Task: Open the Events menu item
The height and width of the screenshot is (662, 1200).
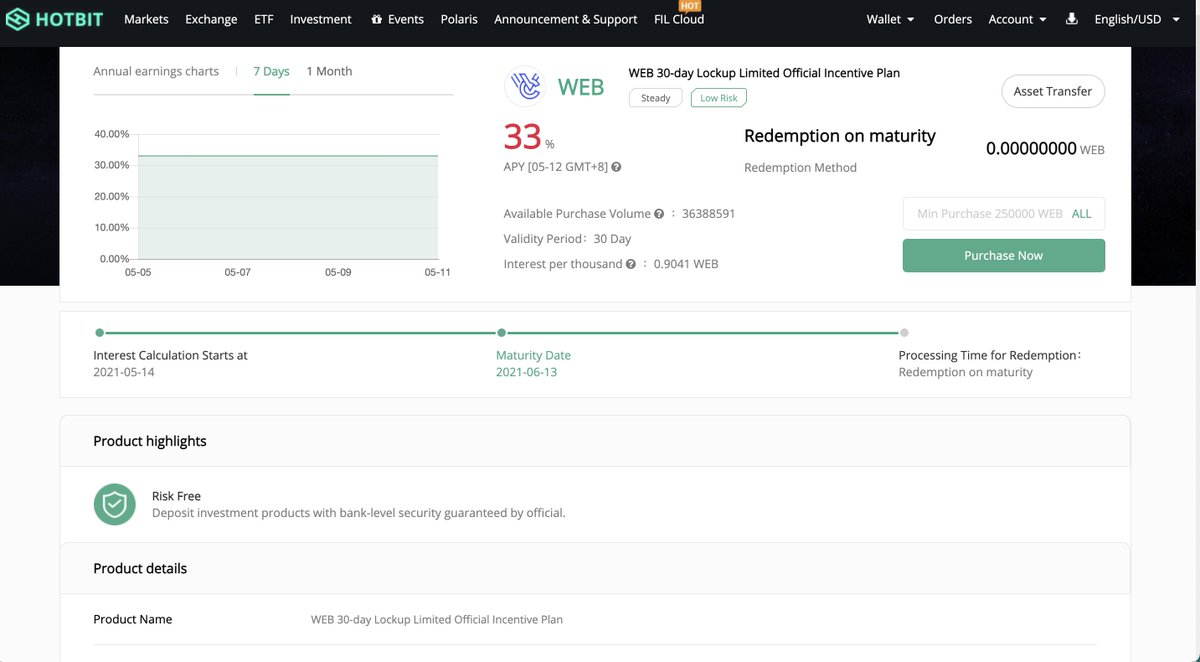Action: coord(405,19)
